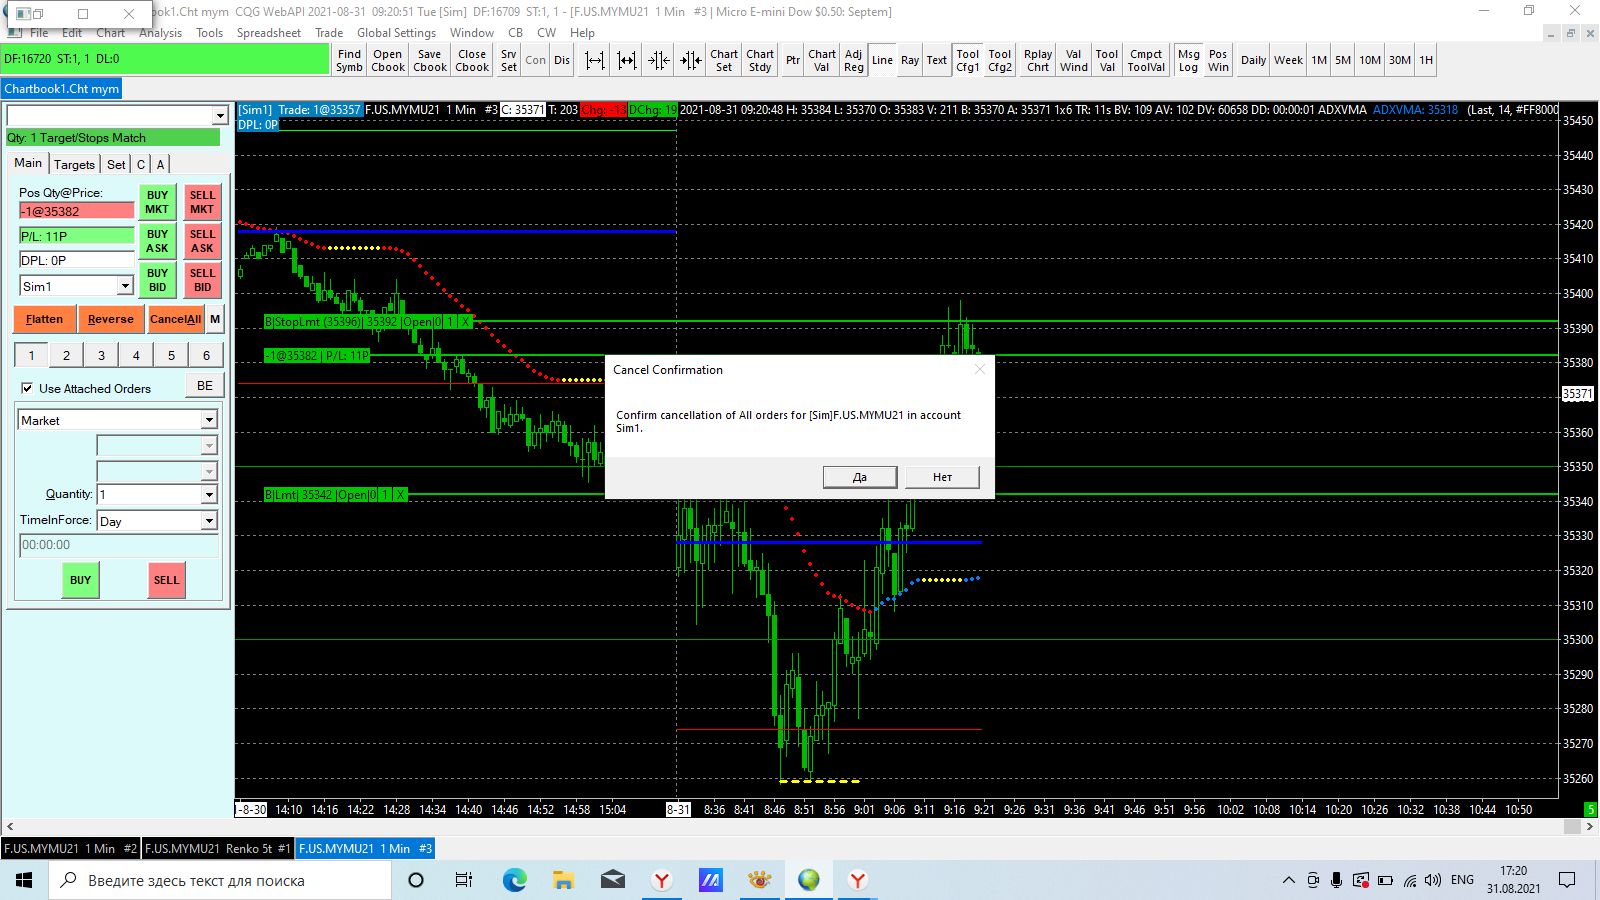Expand the top trade window dropdown

tap(220, 116)
